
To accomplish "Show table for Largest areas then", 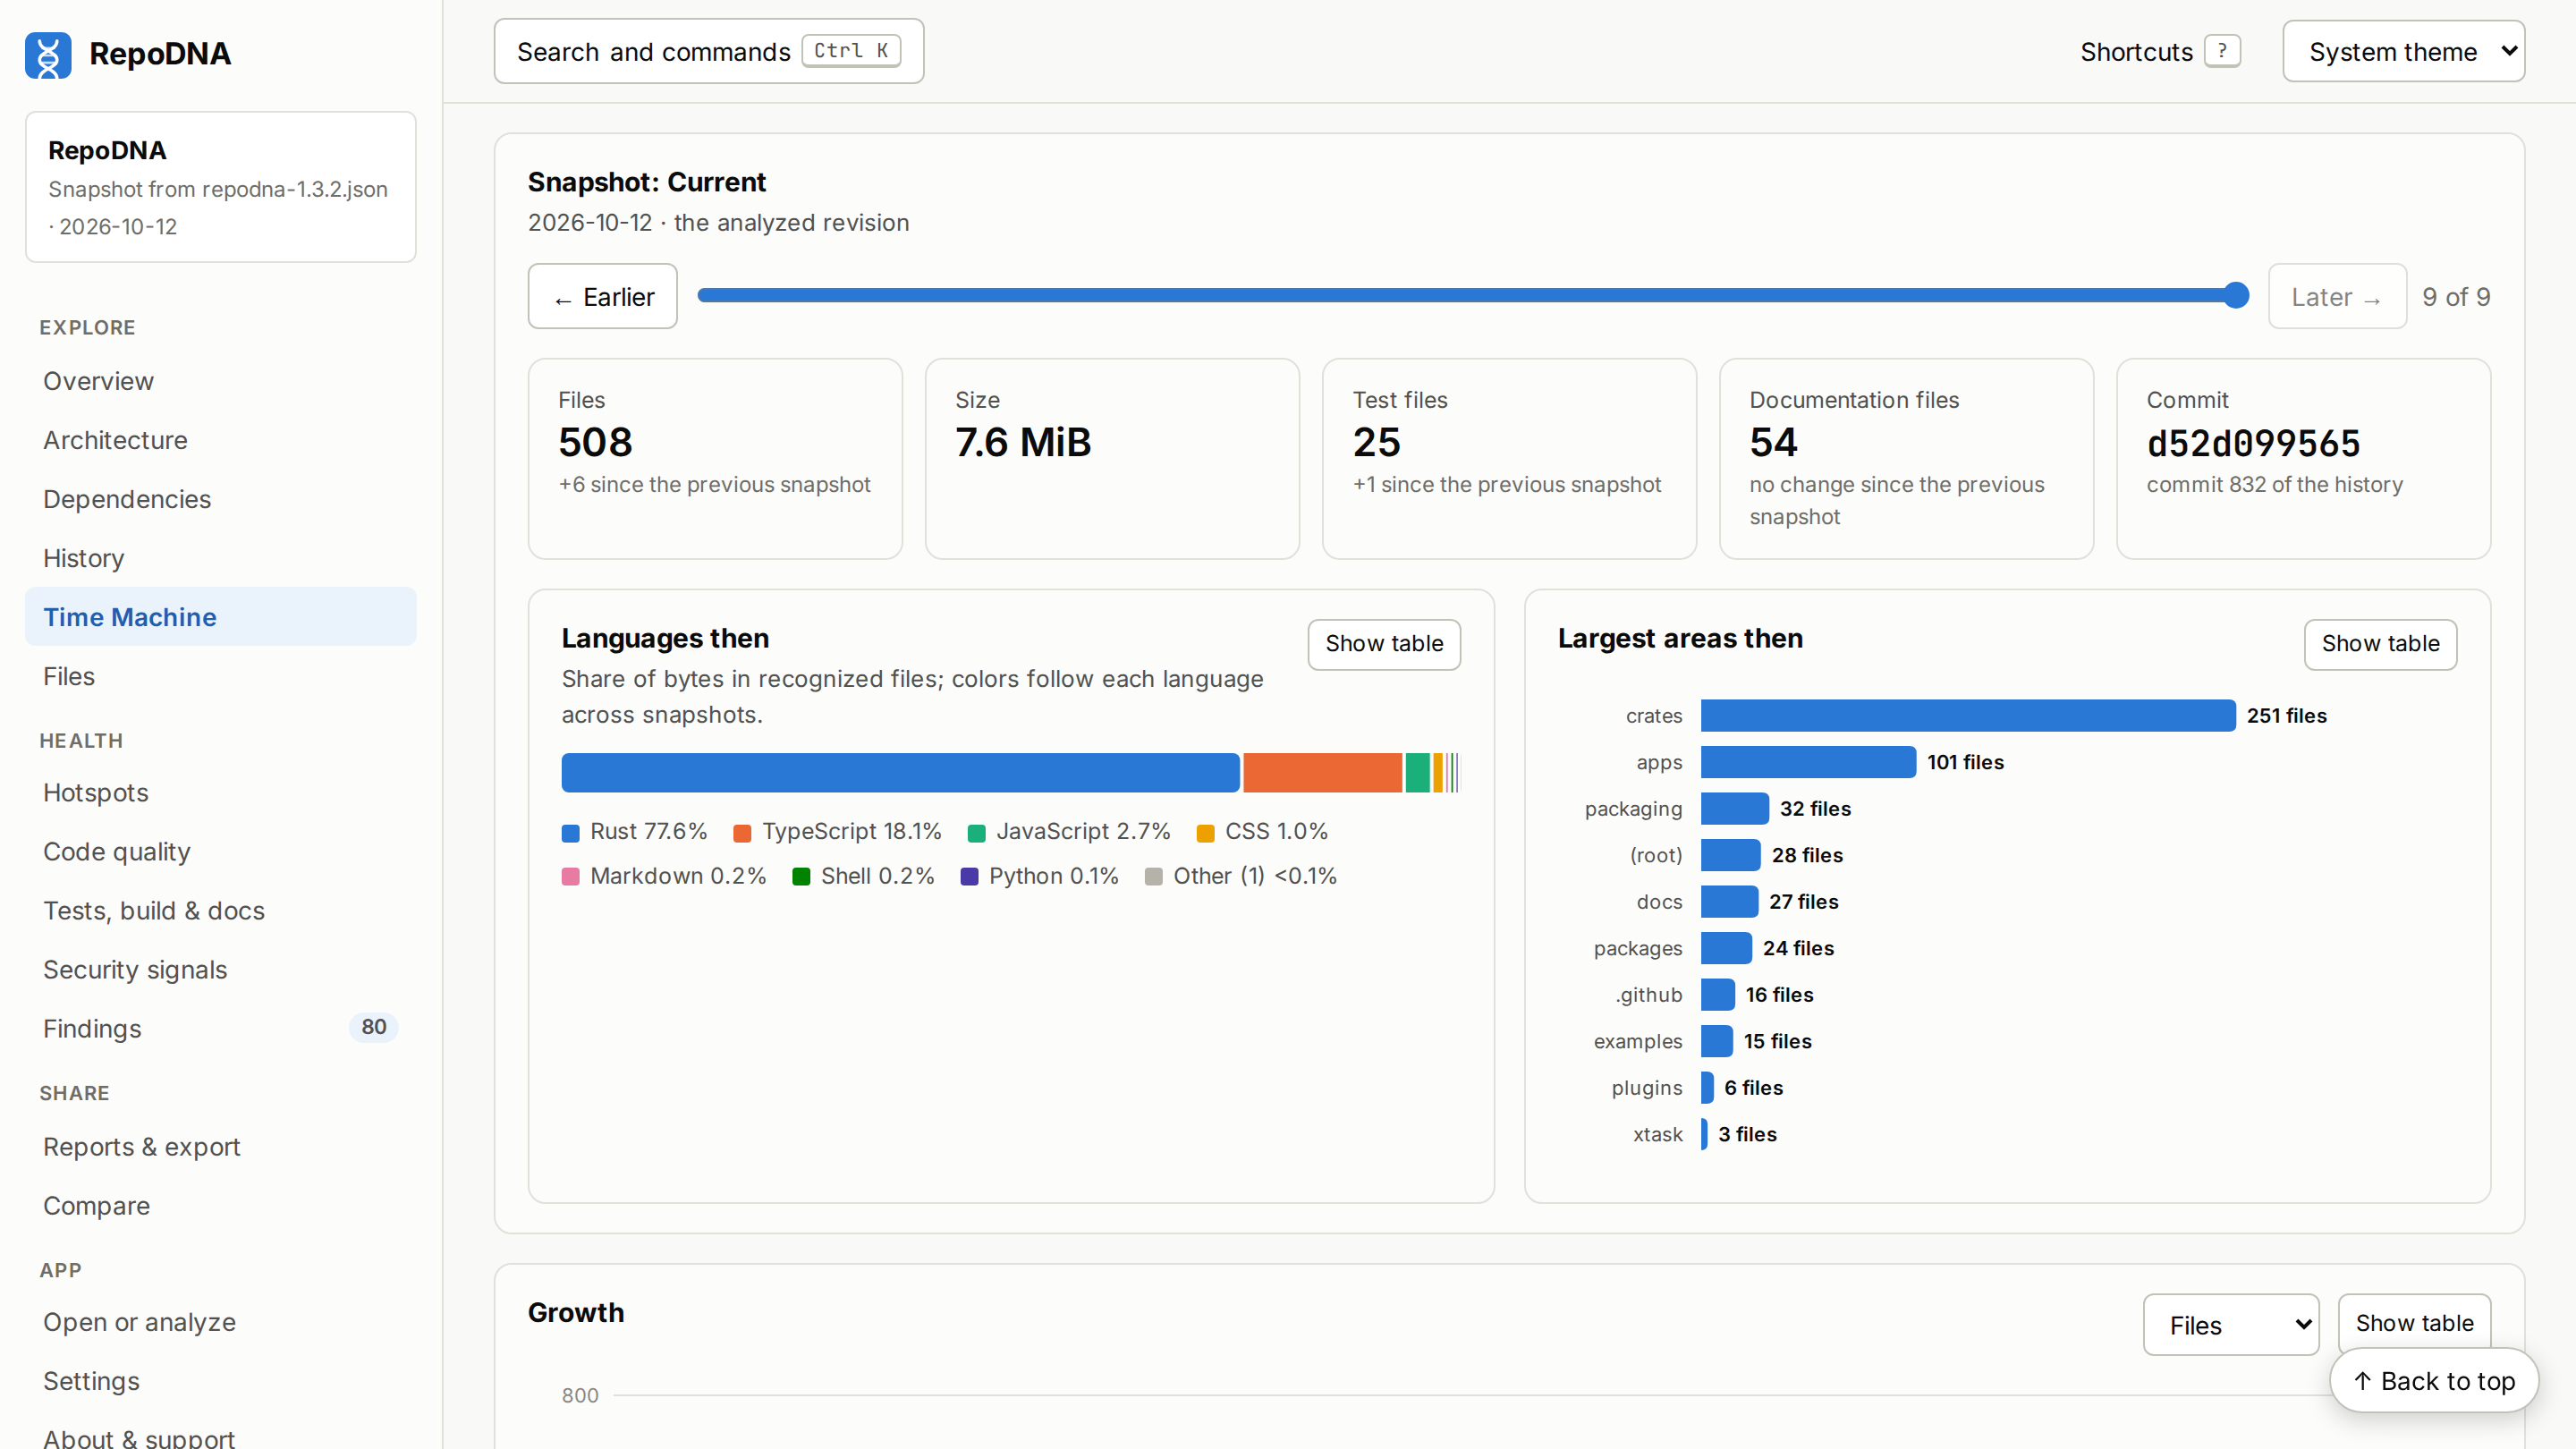I will click(x=2380, y=644).
